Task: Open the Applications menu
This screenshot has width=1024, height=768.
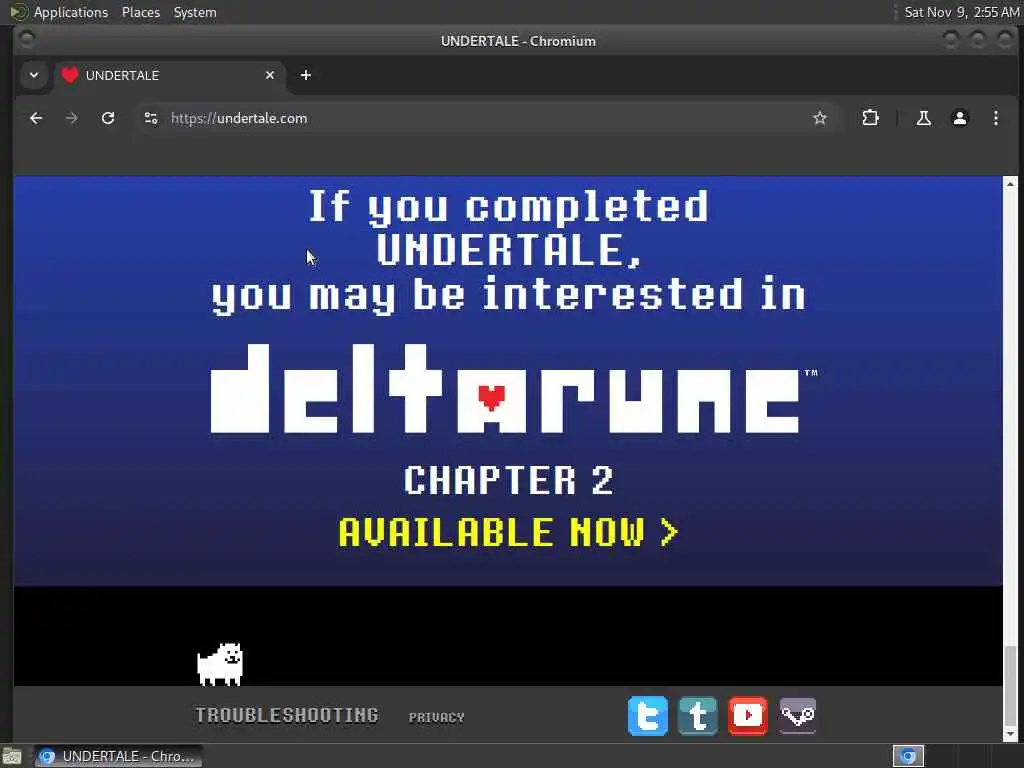Action: coord(71,12)
